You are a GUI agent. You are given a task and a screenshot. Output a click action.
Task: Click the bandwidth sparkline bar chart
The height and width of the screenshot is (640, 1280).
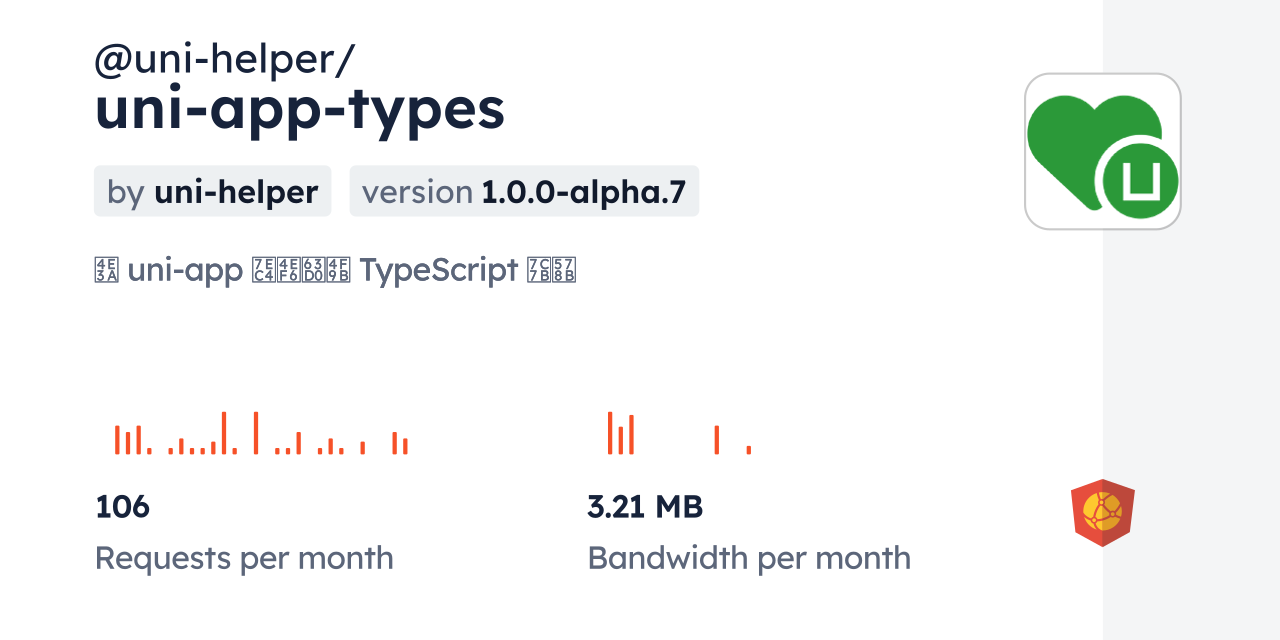pyautogui.click(x=679, y=434)
